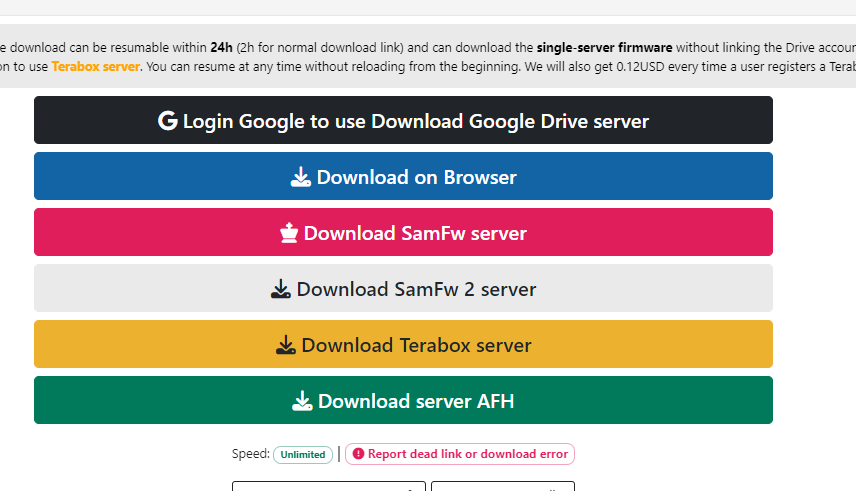Report dead link or download error
This screenshot has width=856, height=491.
[460, 454]
